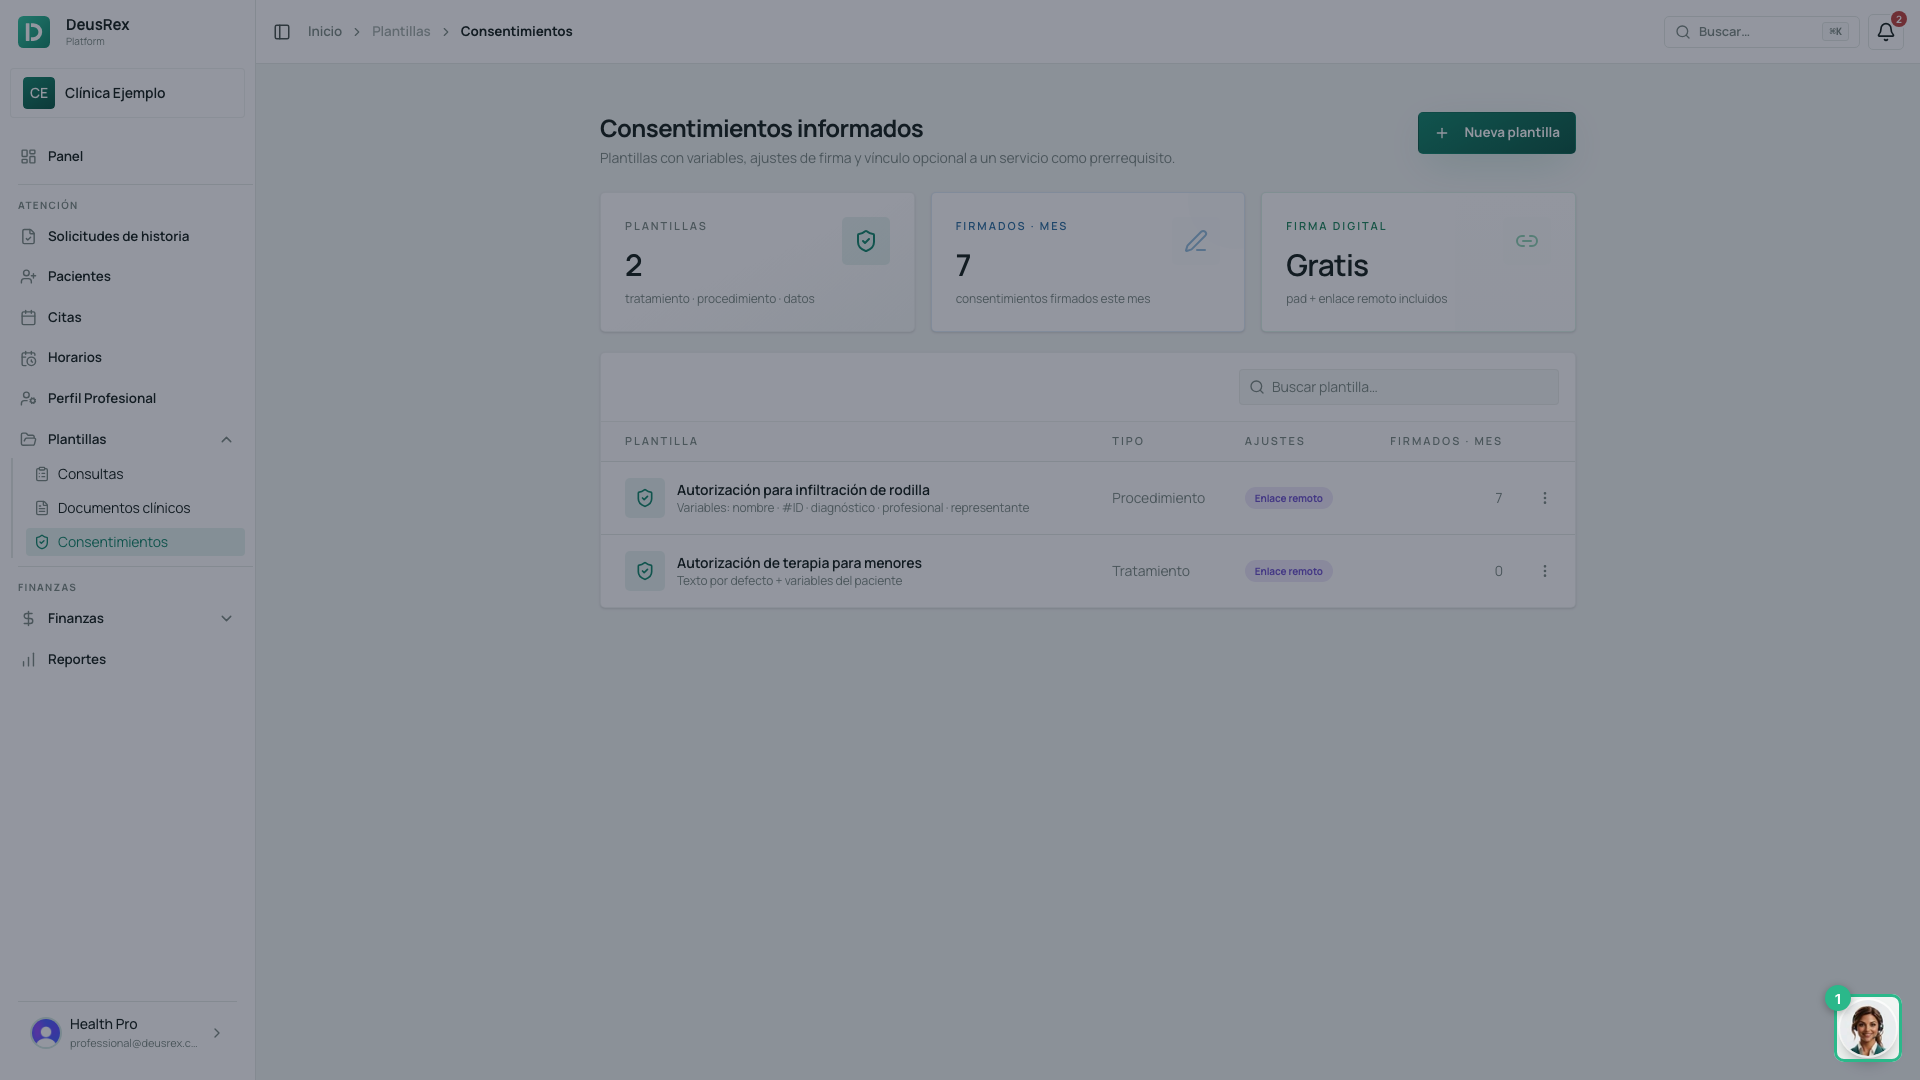Screen dimensions: 1920x1080
Task: Focus the Buscar plantilla search field
Action: (x=1398, y=387)
